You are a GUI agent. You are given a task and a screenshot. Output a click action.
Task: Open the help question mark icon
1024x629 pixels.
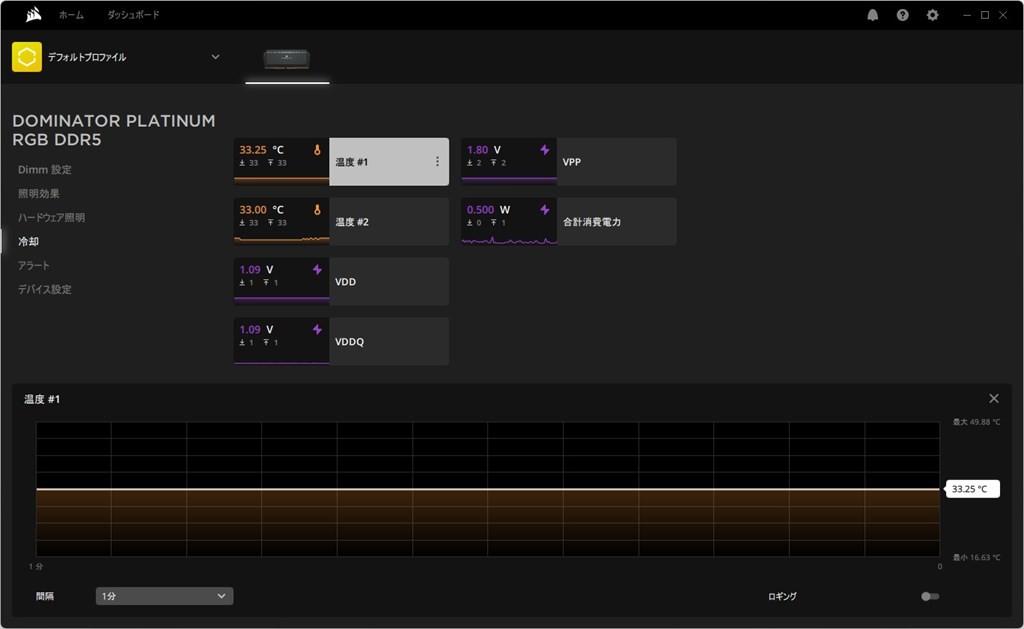pyautogui.click(x=903, y=15)
